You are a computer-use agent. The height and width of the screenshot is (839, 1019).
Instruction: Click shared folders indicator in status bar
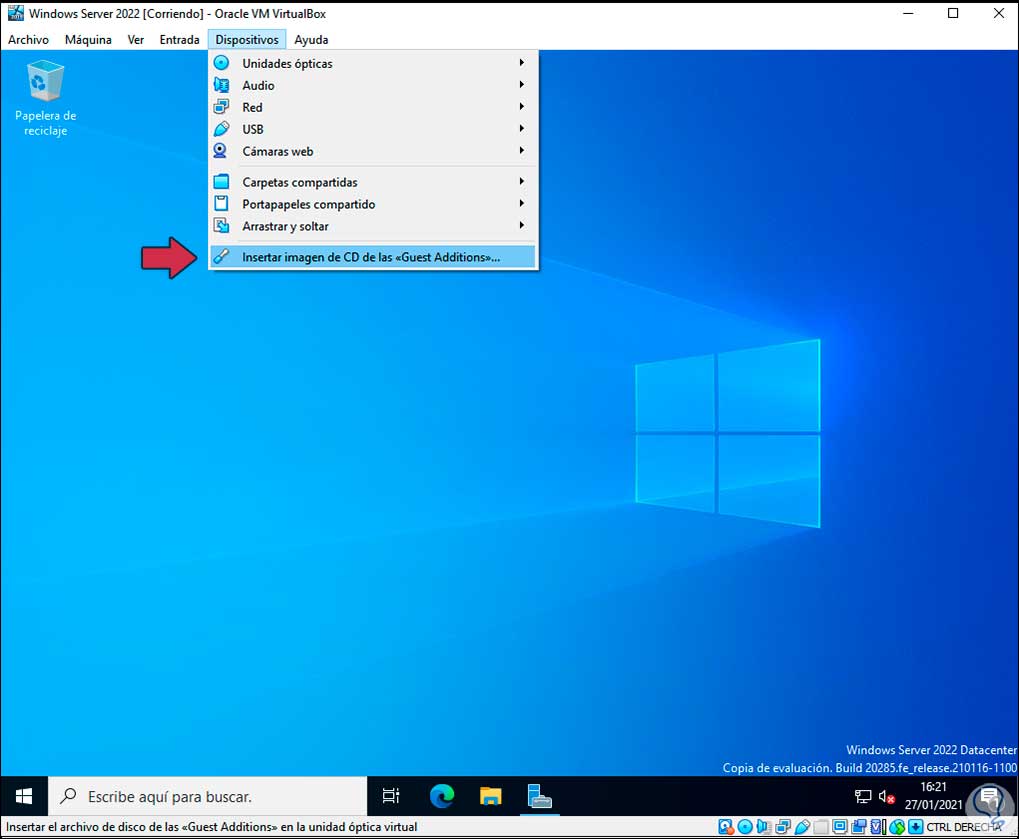point(821,827)
